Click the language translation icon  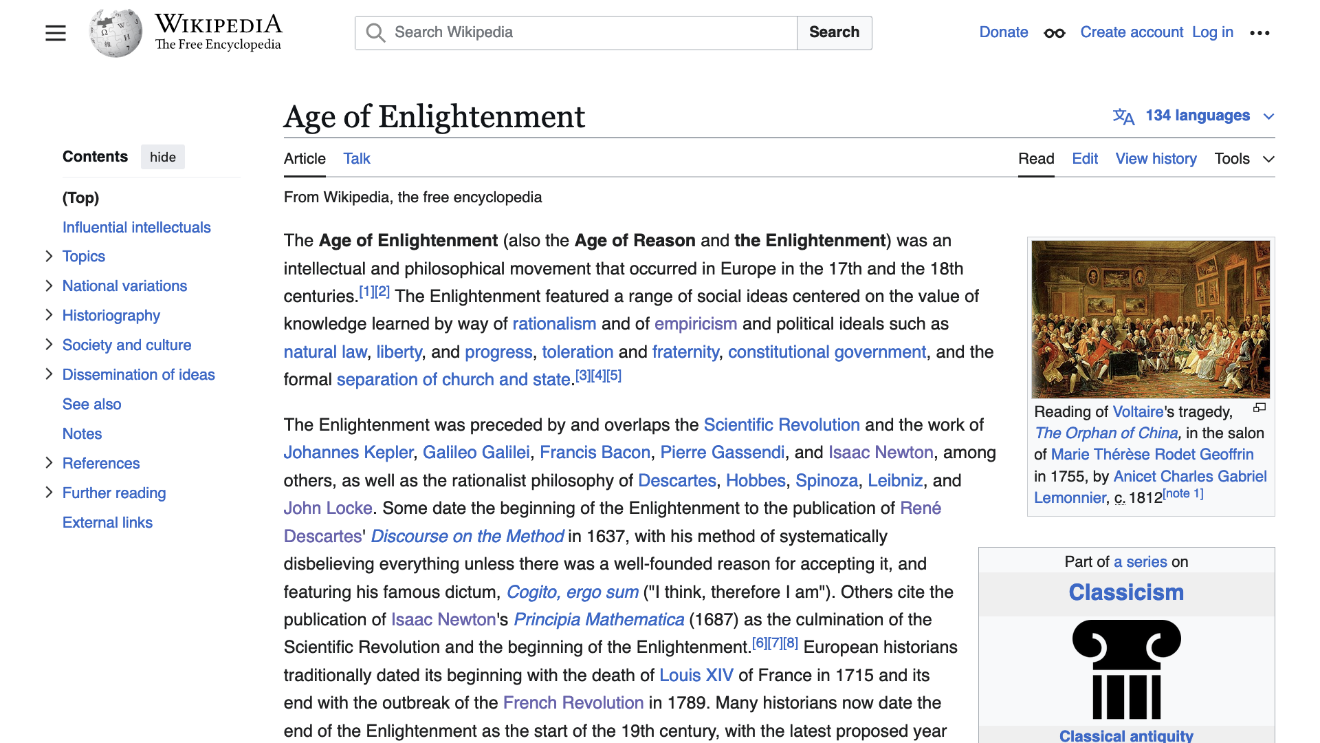click(1124, 116)
